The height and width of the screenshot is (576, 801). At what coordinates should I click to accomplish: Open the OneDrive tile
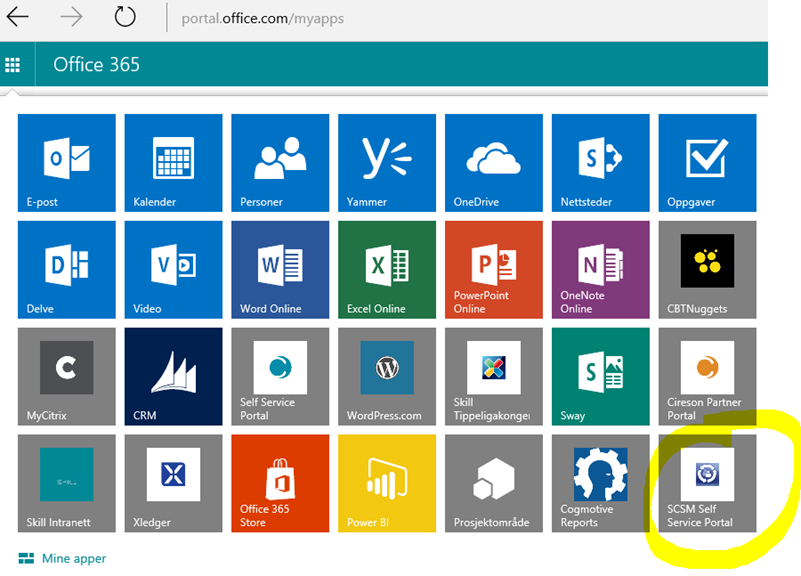494,163
